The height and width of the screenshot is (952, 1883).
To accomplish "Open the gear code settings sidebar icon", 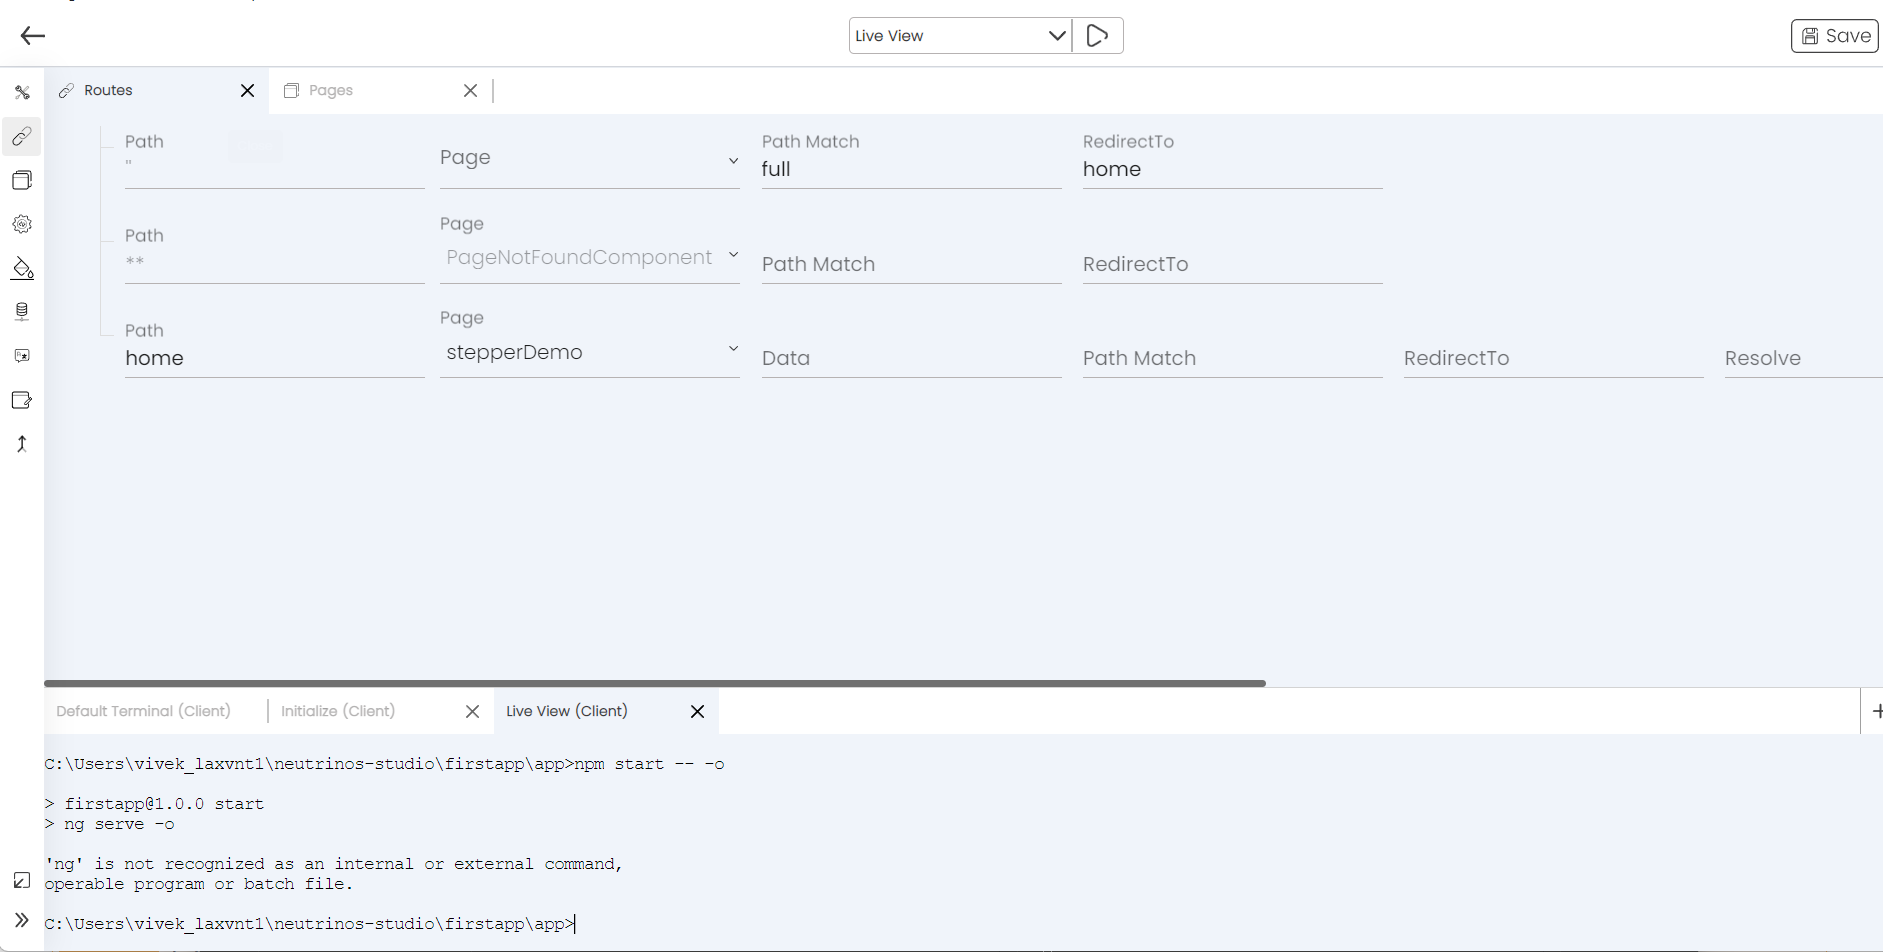I will (x=22, y=224).
